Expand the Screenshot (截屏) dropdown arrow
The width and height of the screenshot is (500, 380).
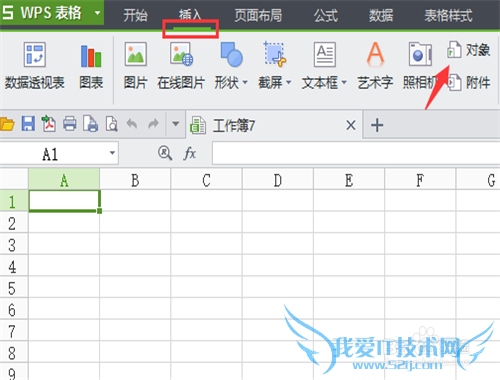(289, 82)
